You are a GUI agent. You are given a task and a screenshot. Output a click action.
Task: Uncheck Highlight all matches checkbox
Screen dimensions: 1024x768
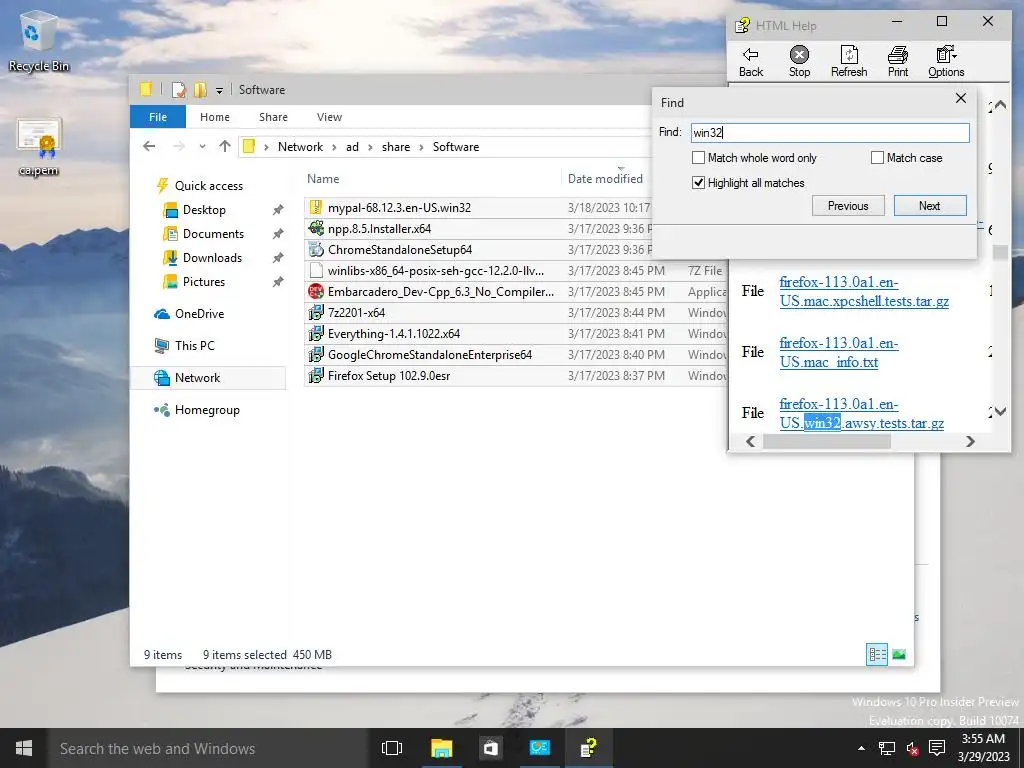698,183
